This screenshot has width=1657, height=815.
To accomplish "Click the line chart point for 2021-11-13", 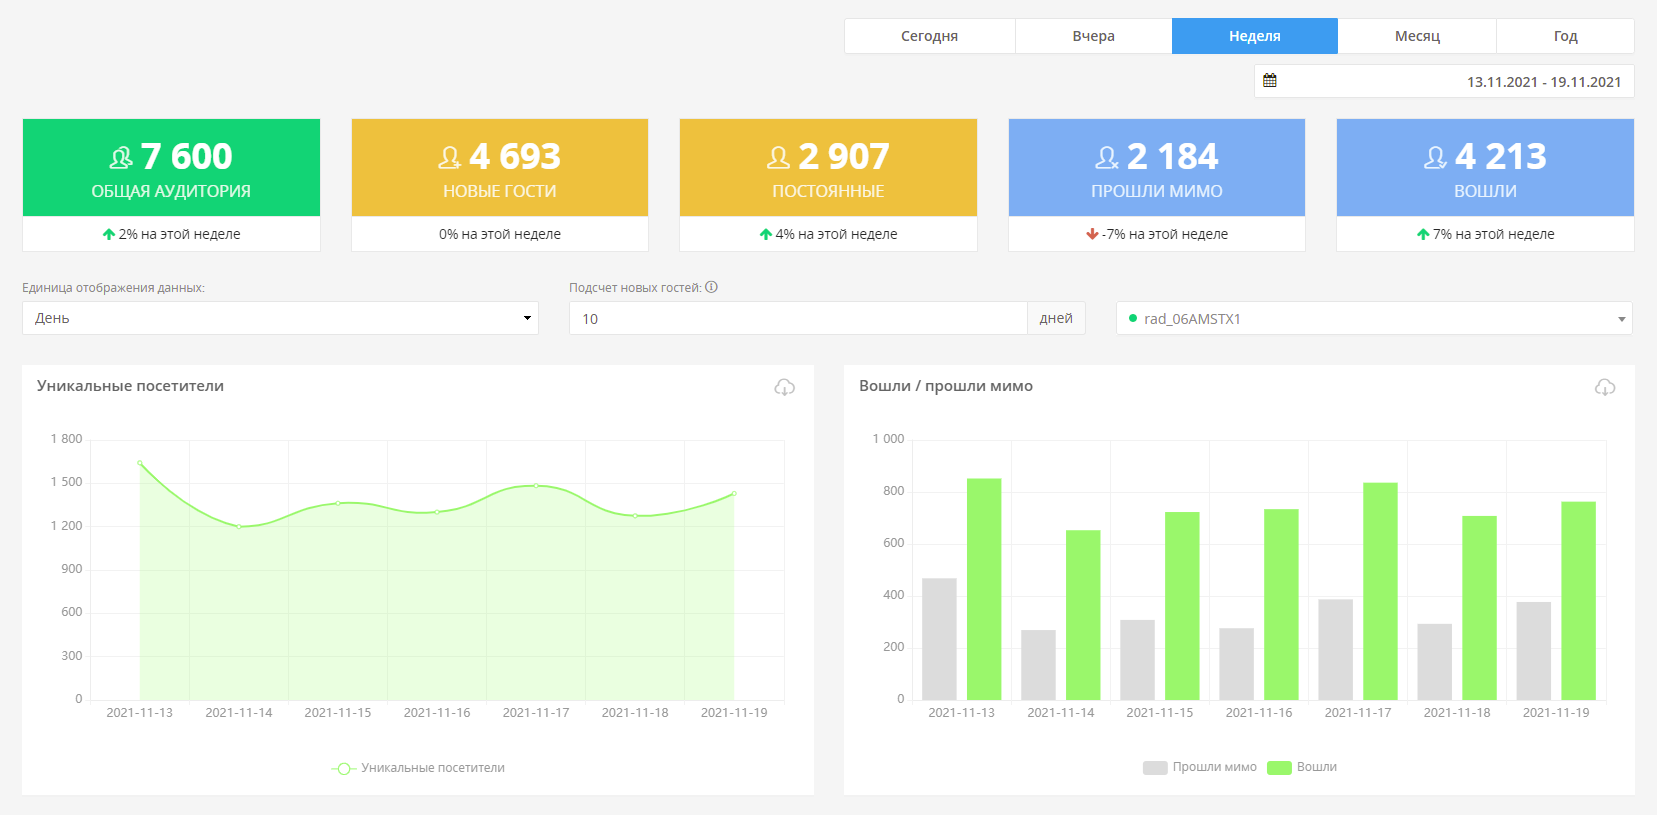I will (140, 463).
